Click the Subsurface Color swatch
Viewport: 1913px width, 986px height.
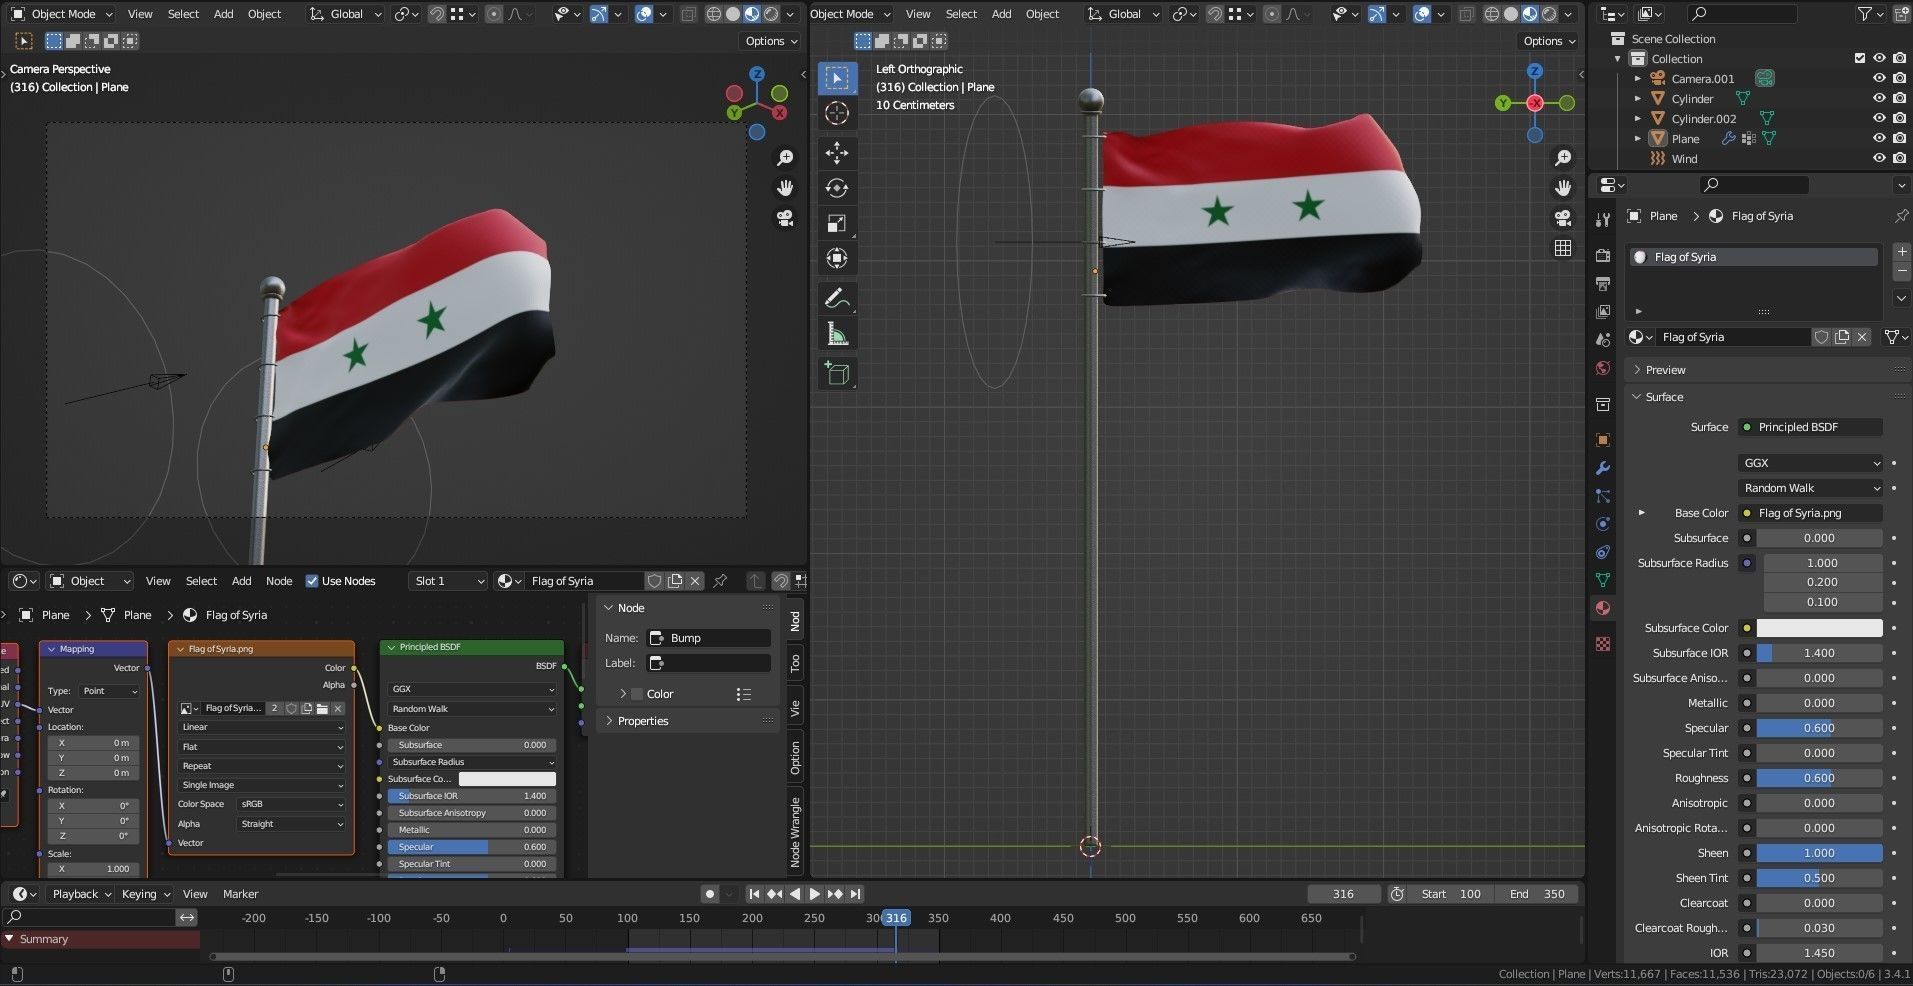(x=1820, y=627)
